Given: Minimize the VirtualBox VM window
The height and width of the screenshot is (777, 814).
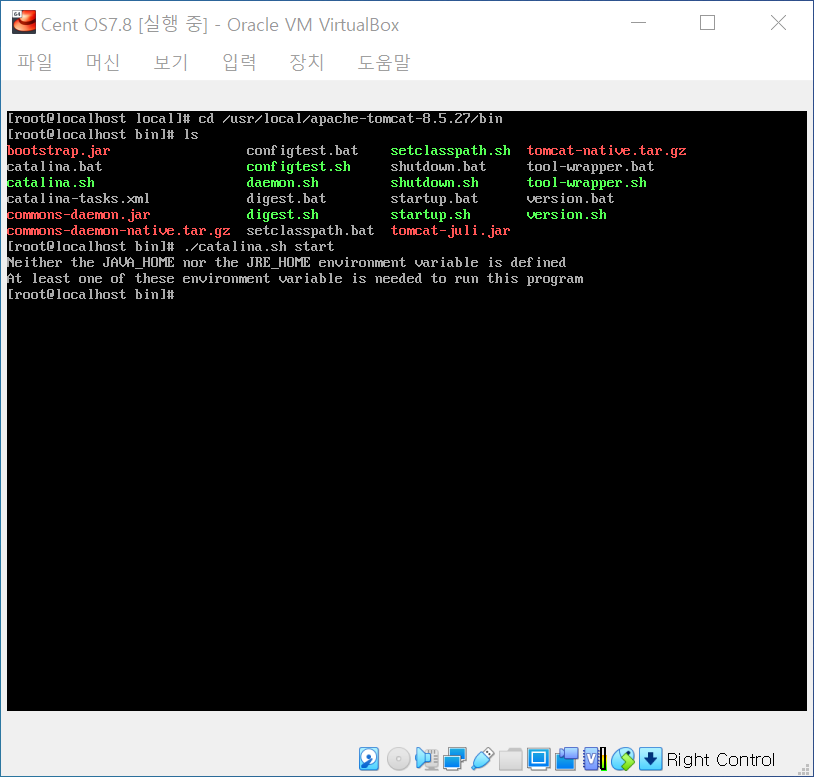Looking at the screenshot, I should (x=639, y=23).
